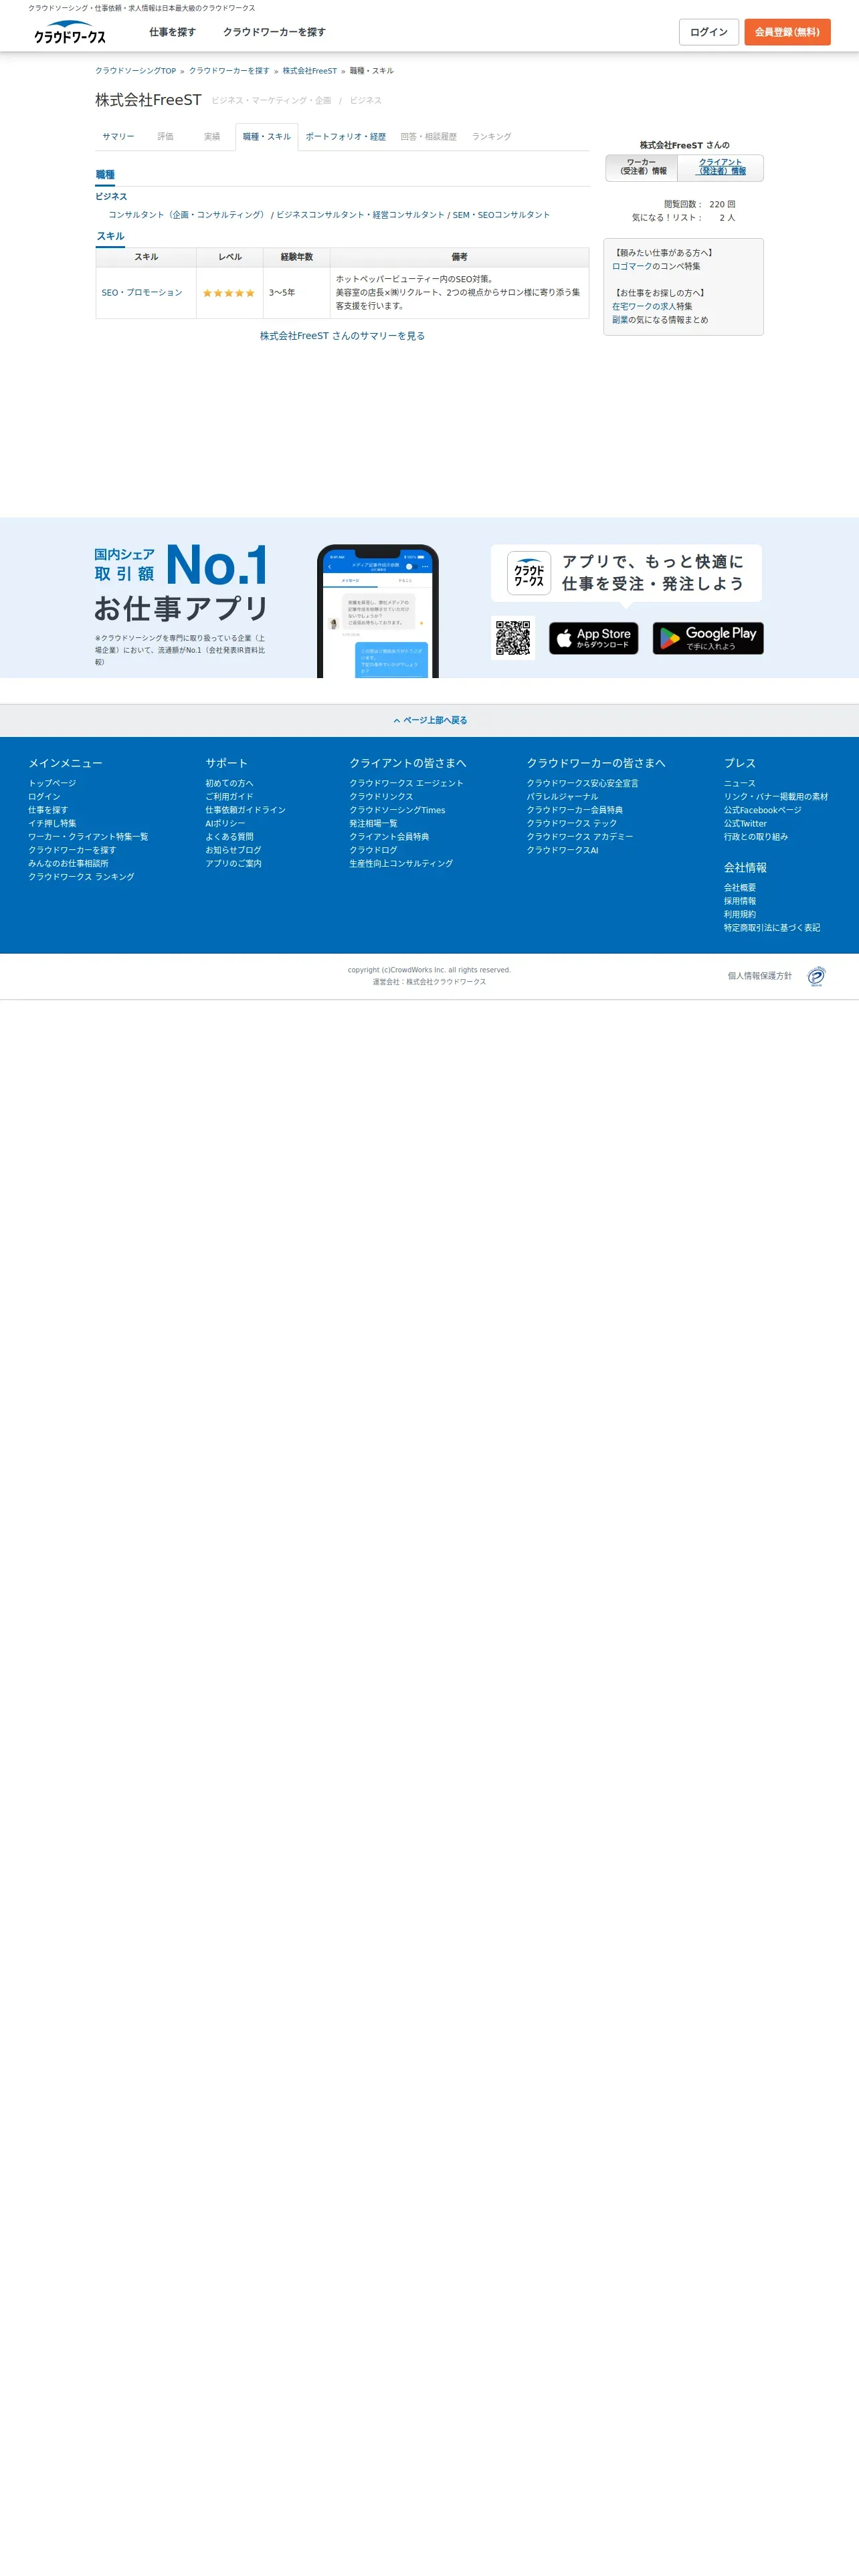This screenshot has width=859, height=2576.
Task: Click footer よくある質問 link
Action: click(x=229, y=837)
